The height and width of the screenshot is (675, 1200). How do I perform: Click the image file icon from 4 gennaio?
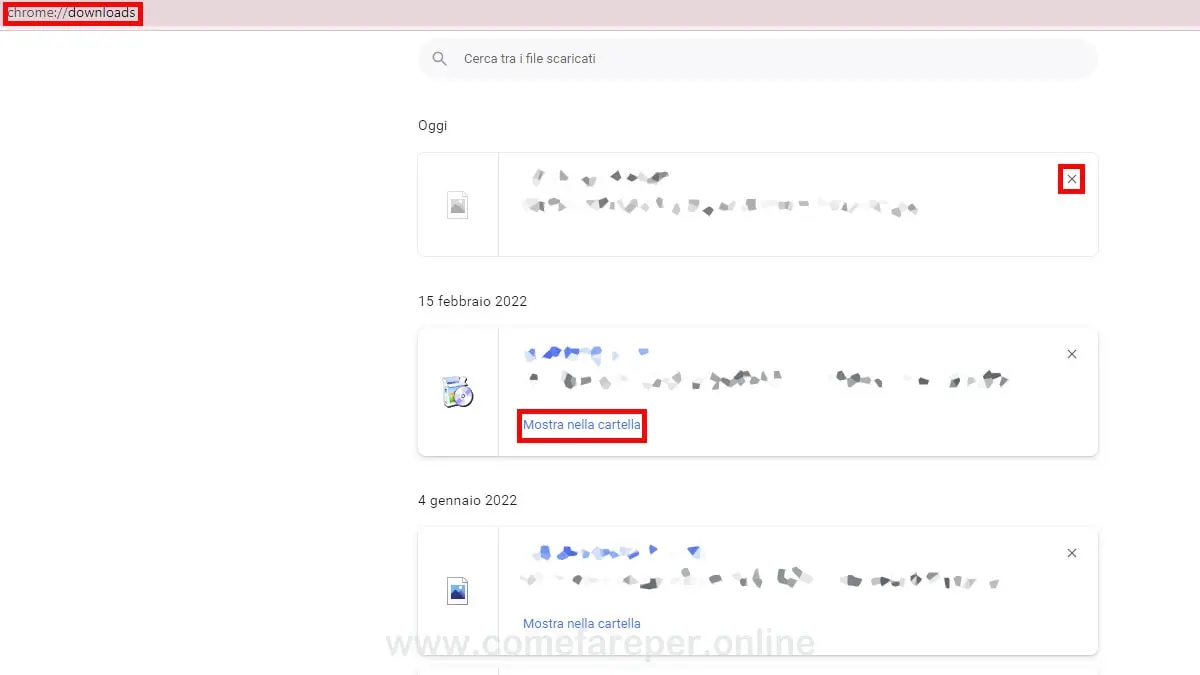coord(457,590)
